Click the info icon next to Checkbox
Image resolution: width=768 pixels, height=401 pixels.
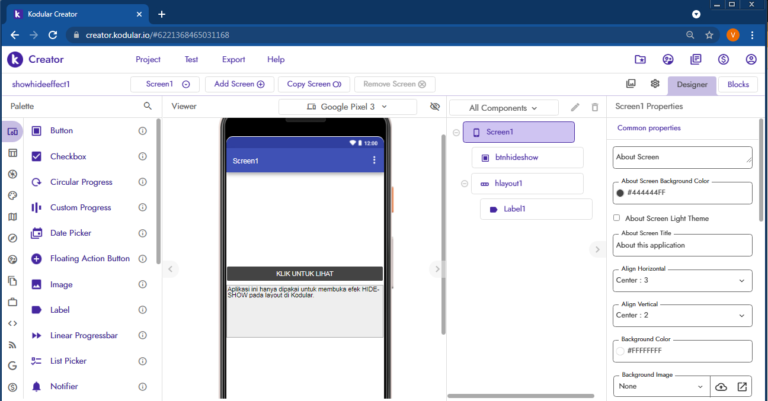point(142,157)
